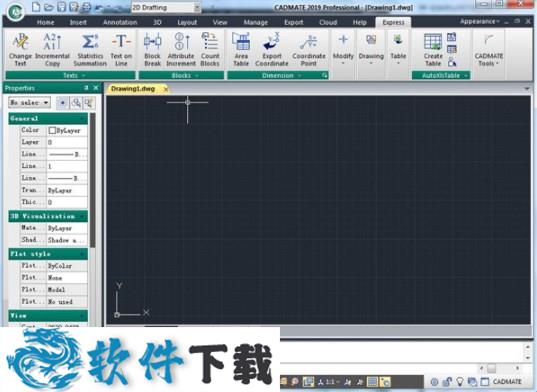Open the No selection object dropdown

pos(29,102)
